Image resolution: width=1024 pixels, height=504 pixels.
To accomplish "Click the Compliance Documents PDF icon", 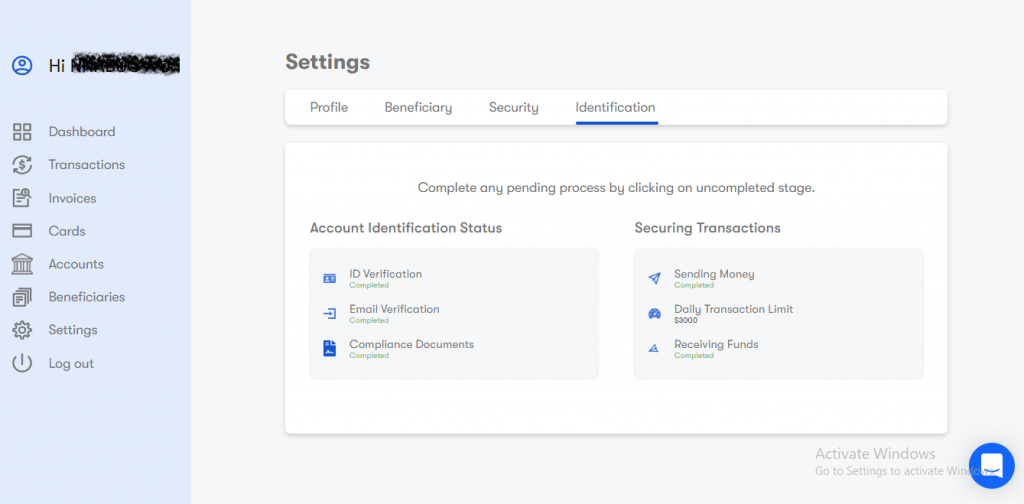I will click(330, 349).
